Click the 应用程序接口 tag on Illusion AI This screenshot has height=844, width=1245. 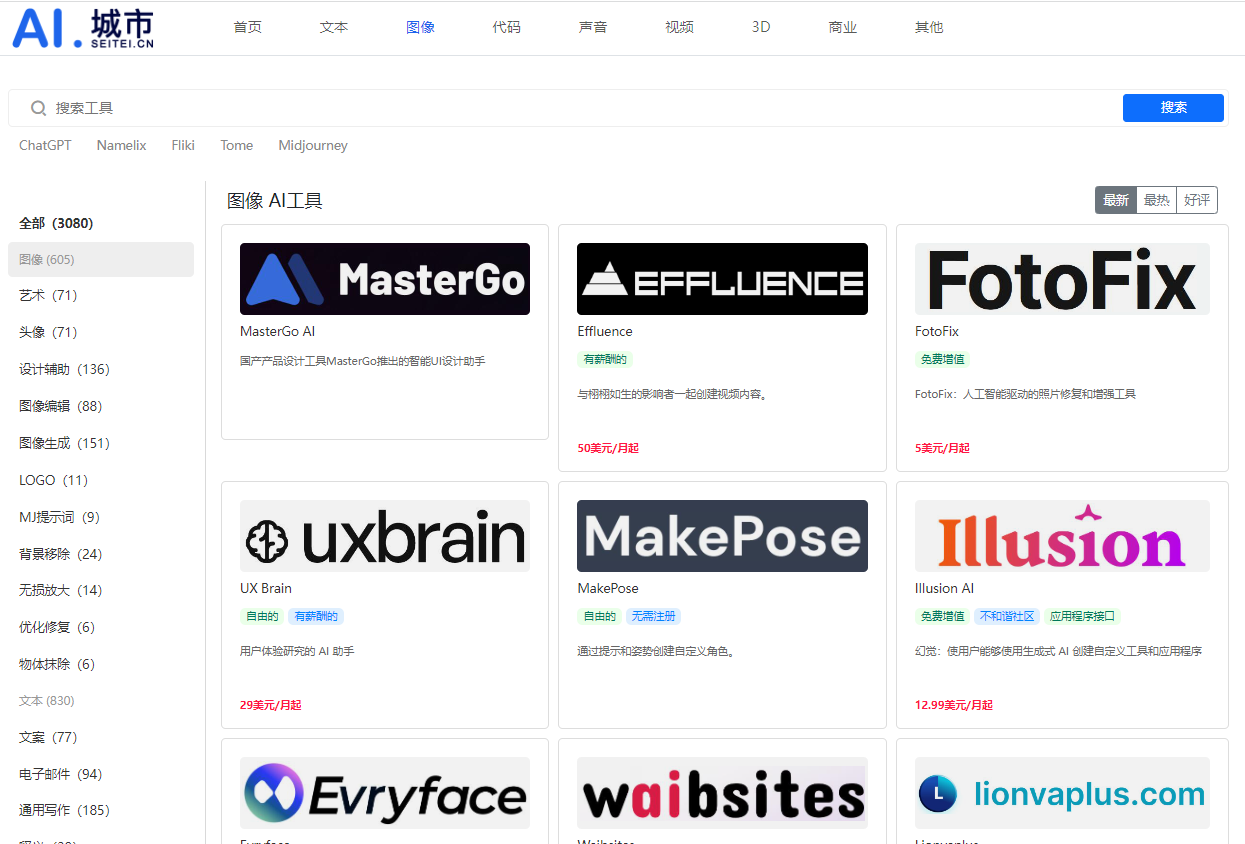click(1082, 616)
